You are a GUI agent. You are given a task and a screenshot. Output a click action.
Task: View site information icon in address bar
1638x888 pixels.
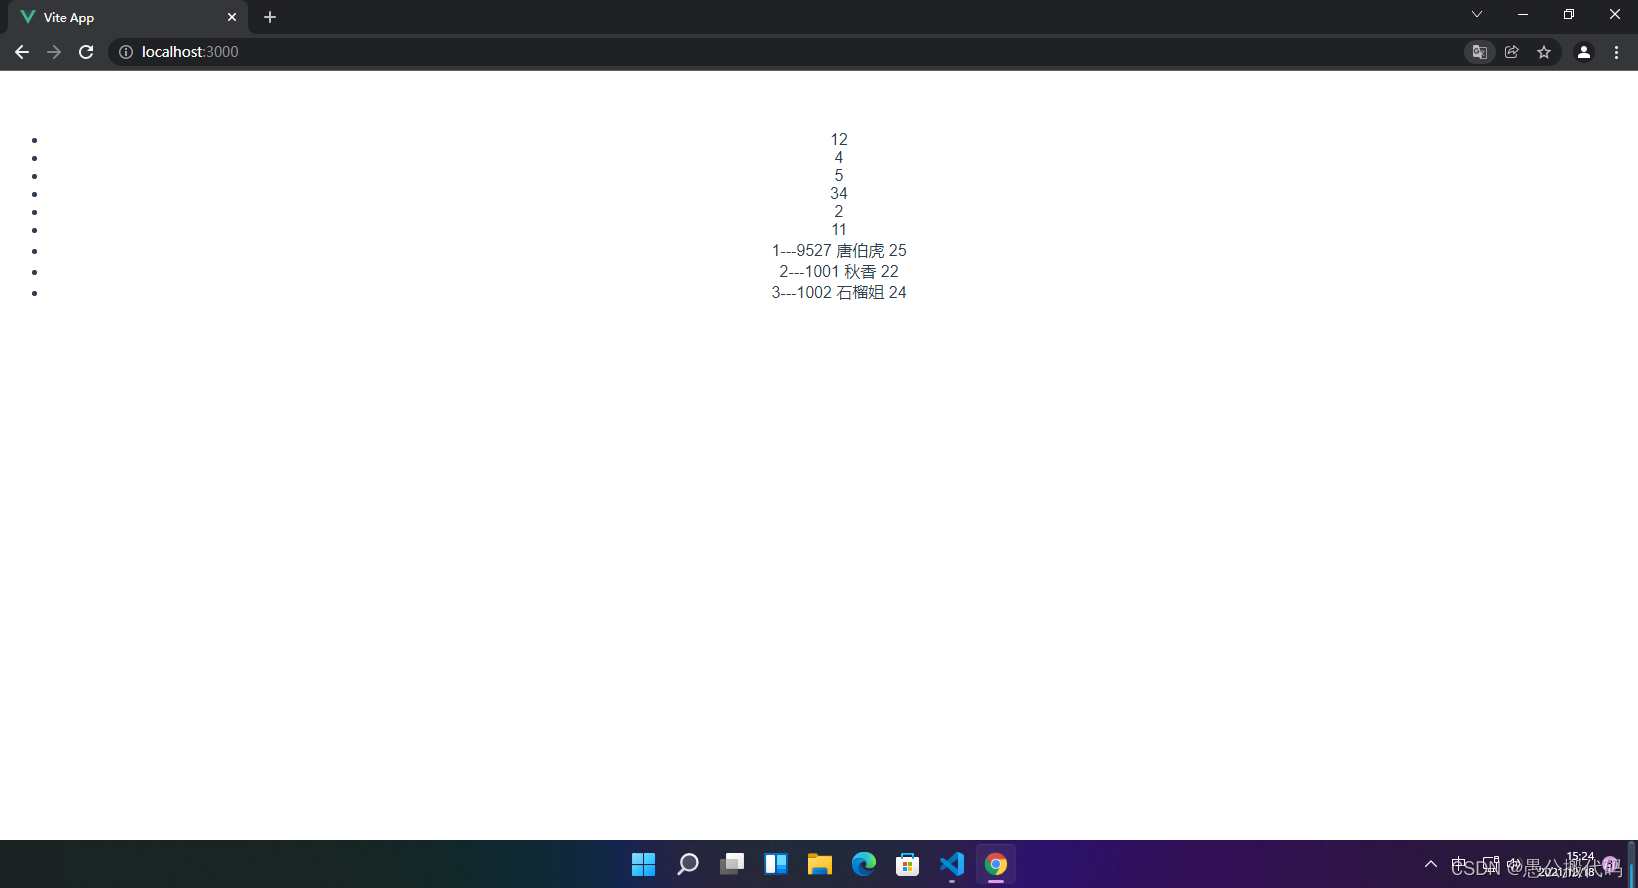126,52
